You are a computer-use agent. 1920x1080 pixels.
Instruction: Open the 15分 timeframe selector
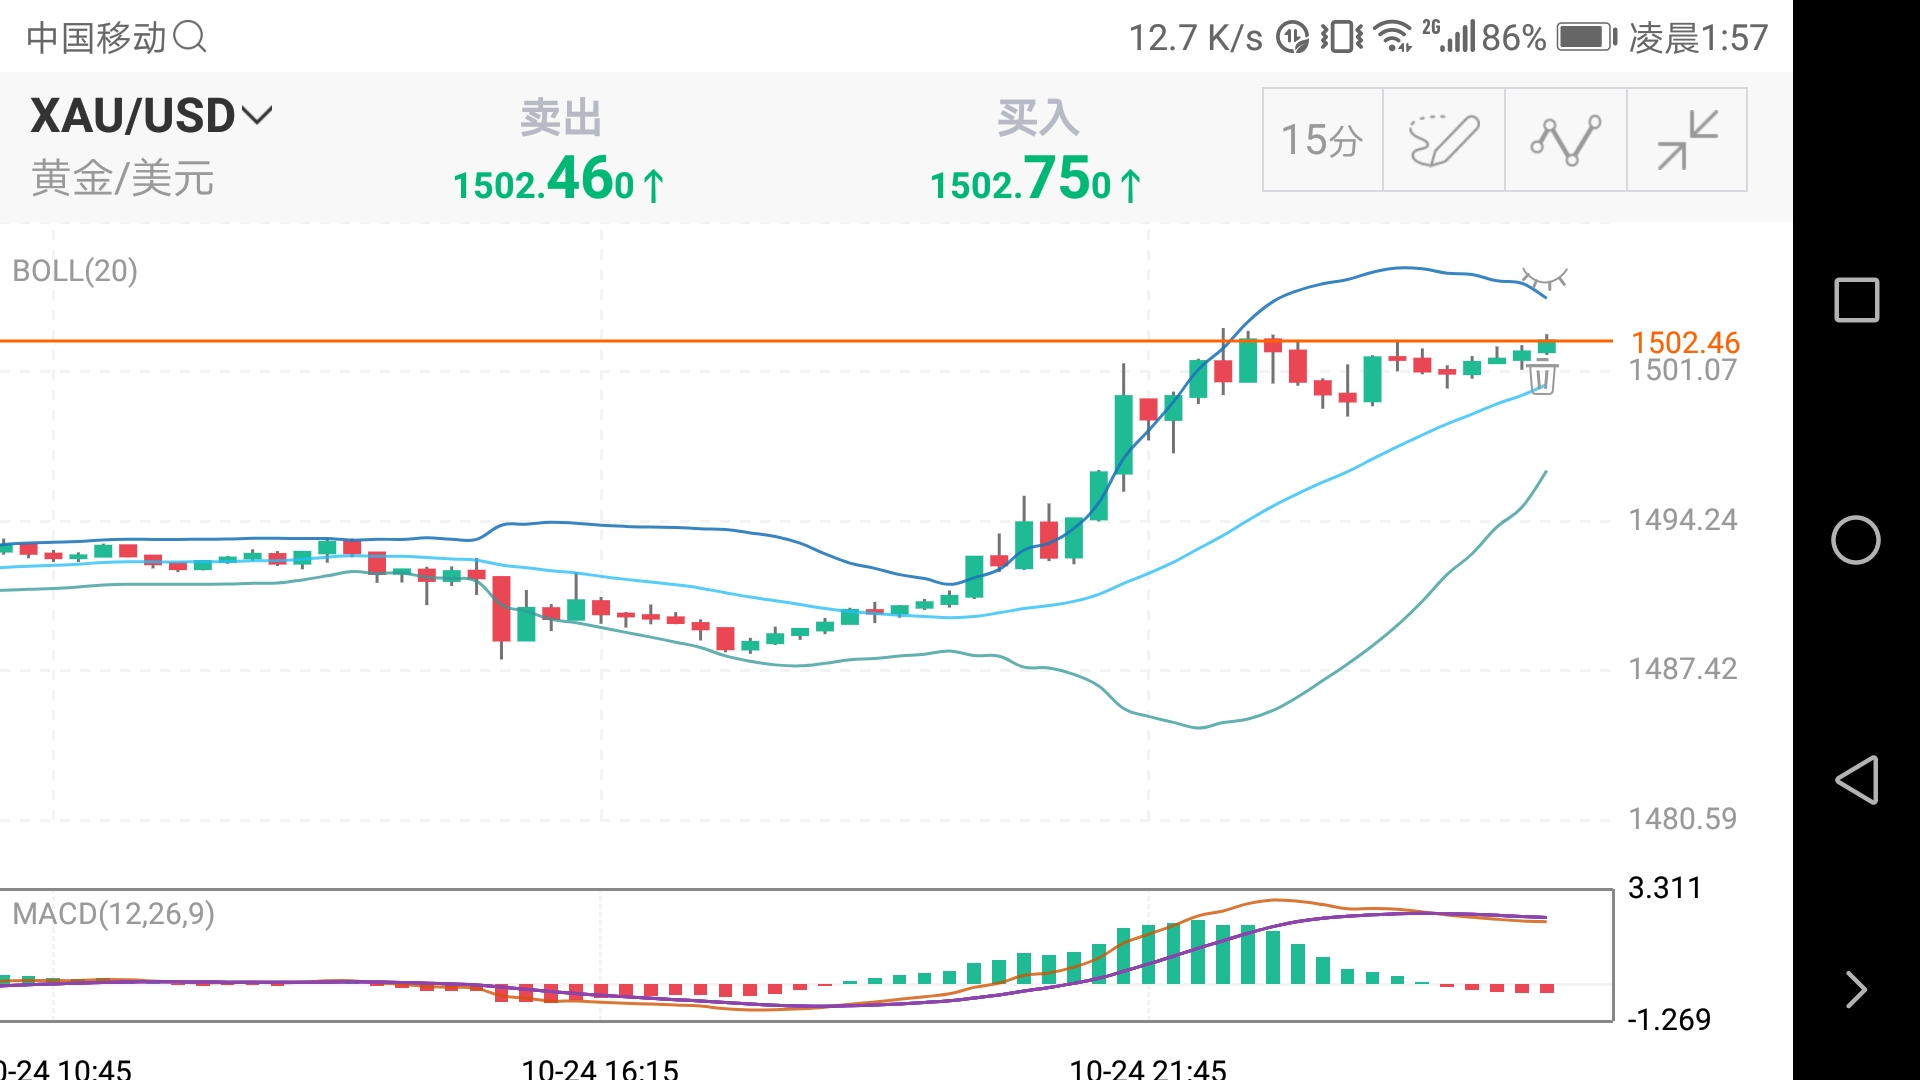pos(1322,140)
